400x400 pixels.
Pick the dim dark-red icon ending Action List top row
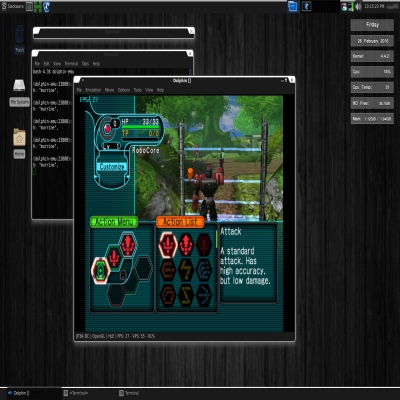pyautogui.click(x=204, y=245)
